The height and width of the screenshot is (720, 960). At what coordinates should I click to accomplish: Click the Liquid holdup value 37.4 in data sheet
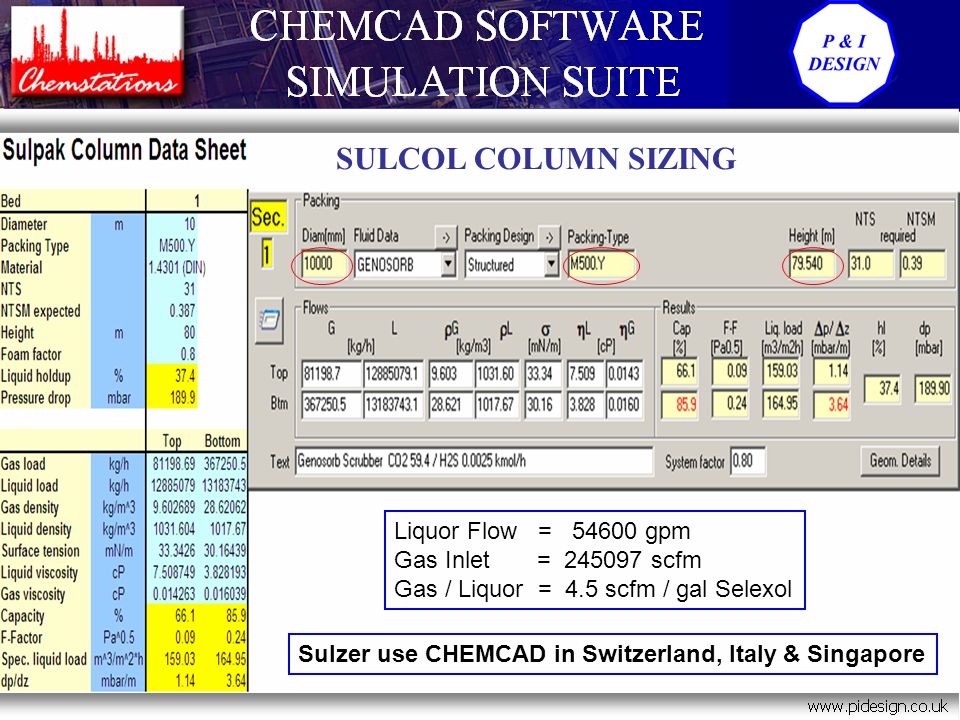[185, 376]
